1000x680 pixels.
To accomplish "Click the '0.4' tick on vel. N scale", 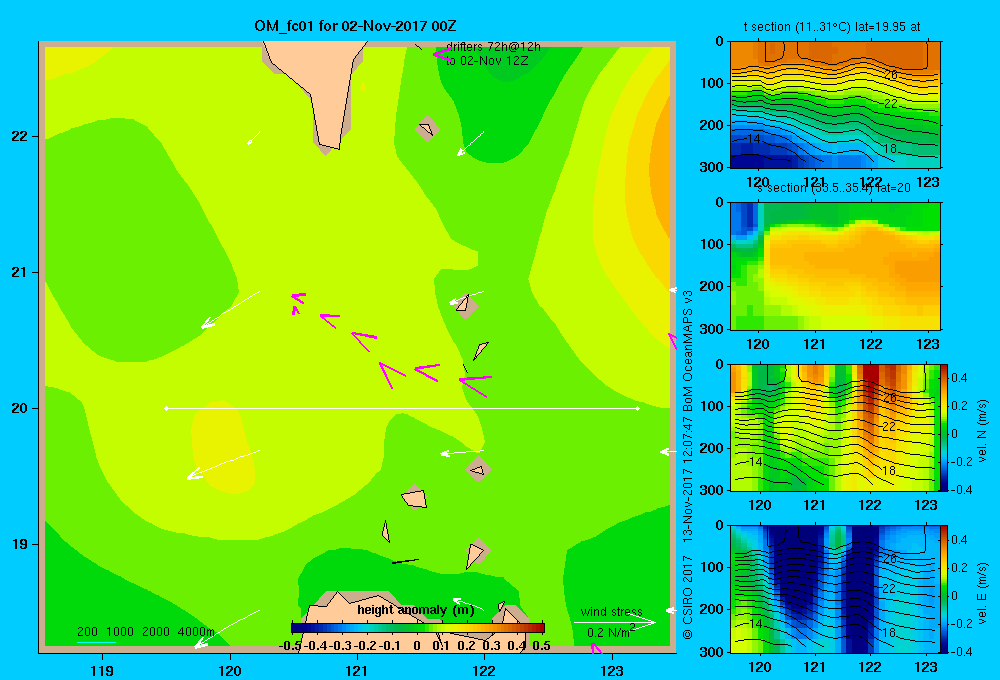I will tap(959, 378).
